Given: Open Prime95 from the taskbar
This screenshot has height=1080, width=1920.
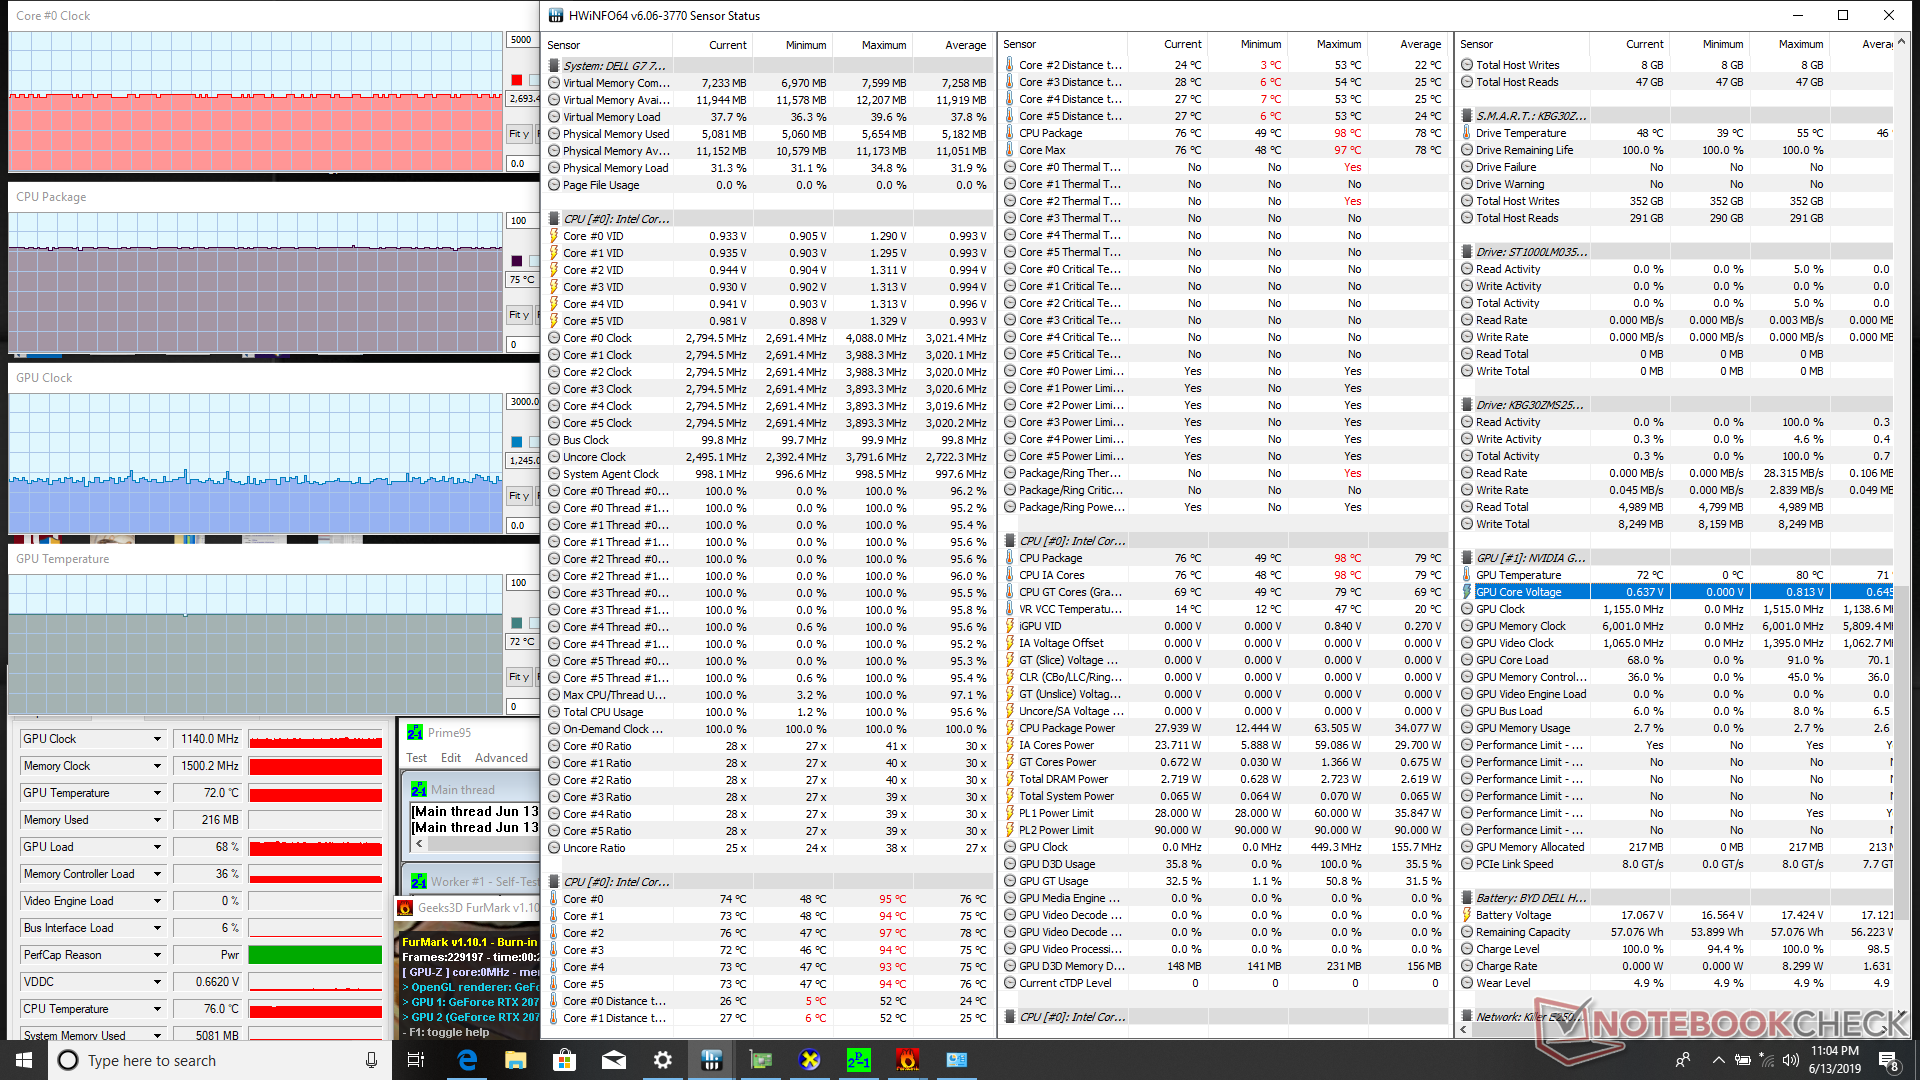Looking at the screenshot, I should [x=858, y=1060].
